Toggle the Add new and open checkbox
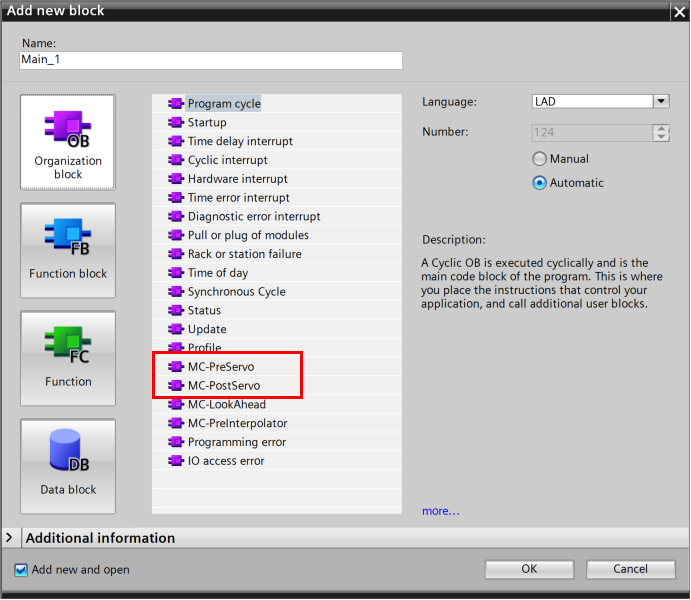Screen dimensions: 691x600 click(21, 570)
